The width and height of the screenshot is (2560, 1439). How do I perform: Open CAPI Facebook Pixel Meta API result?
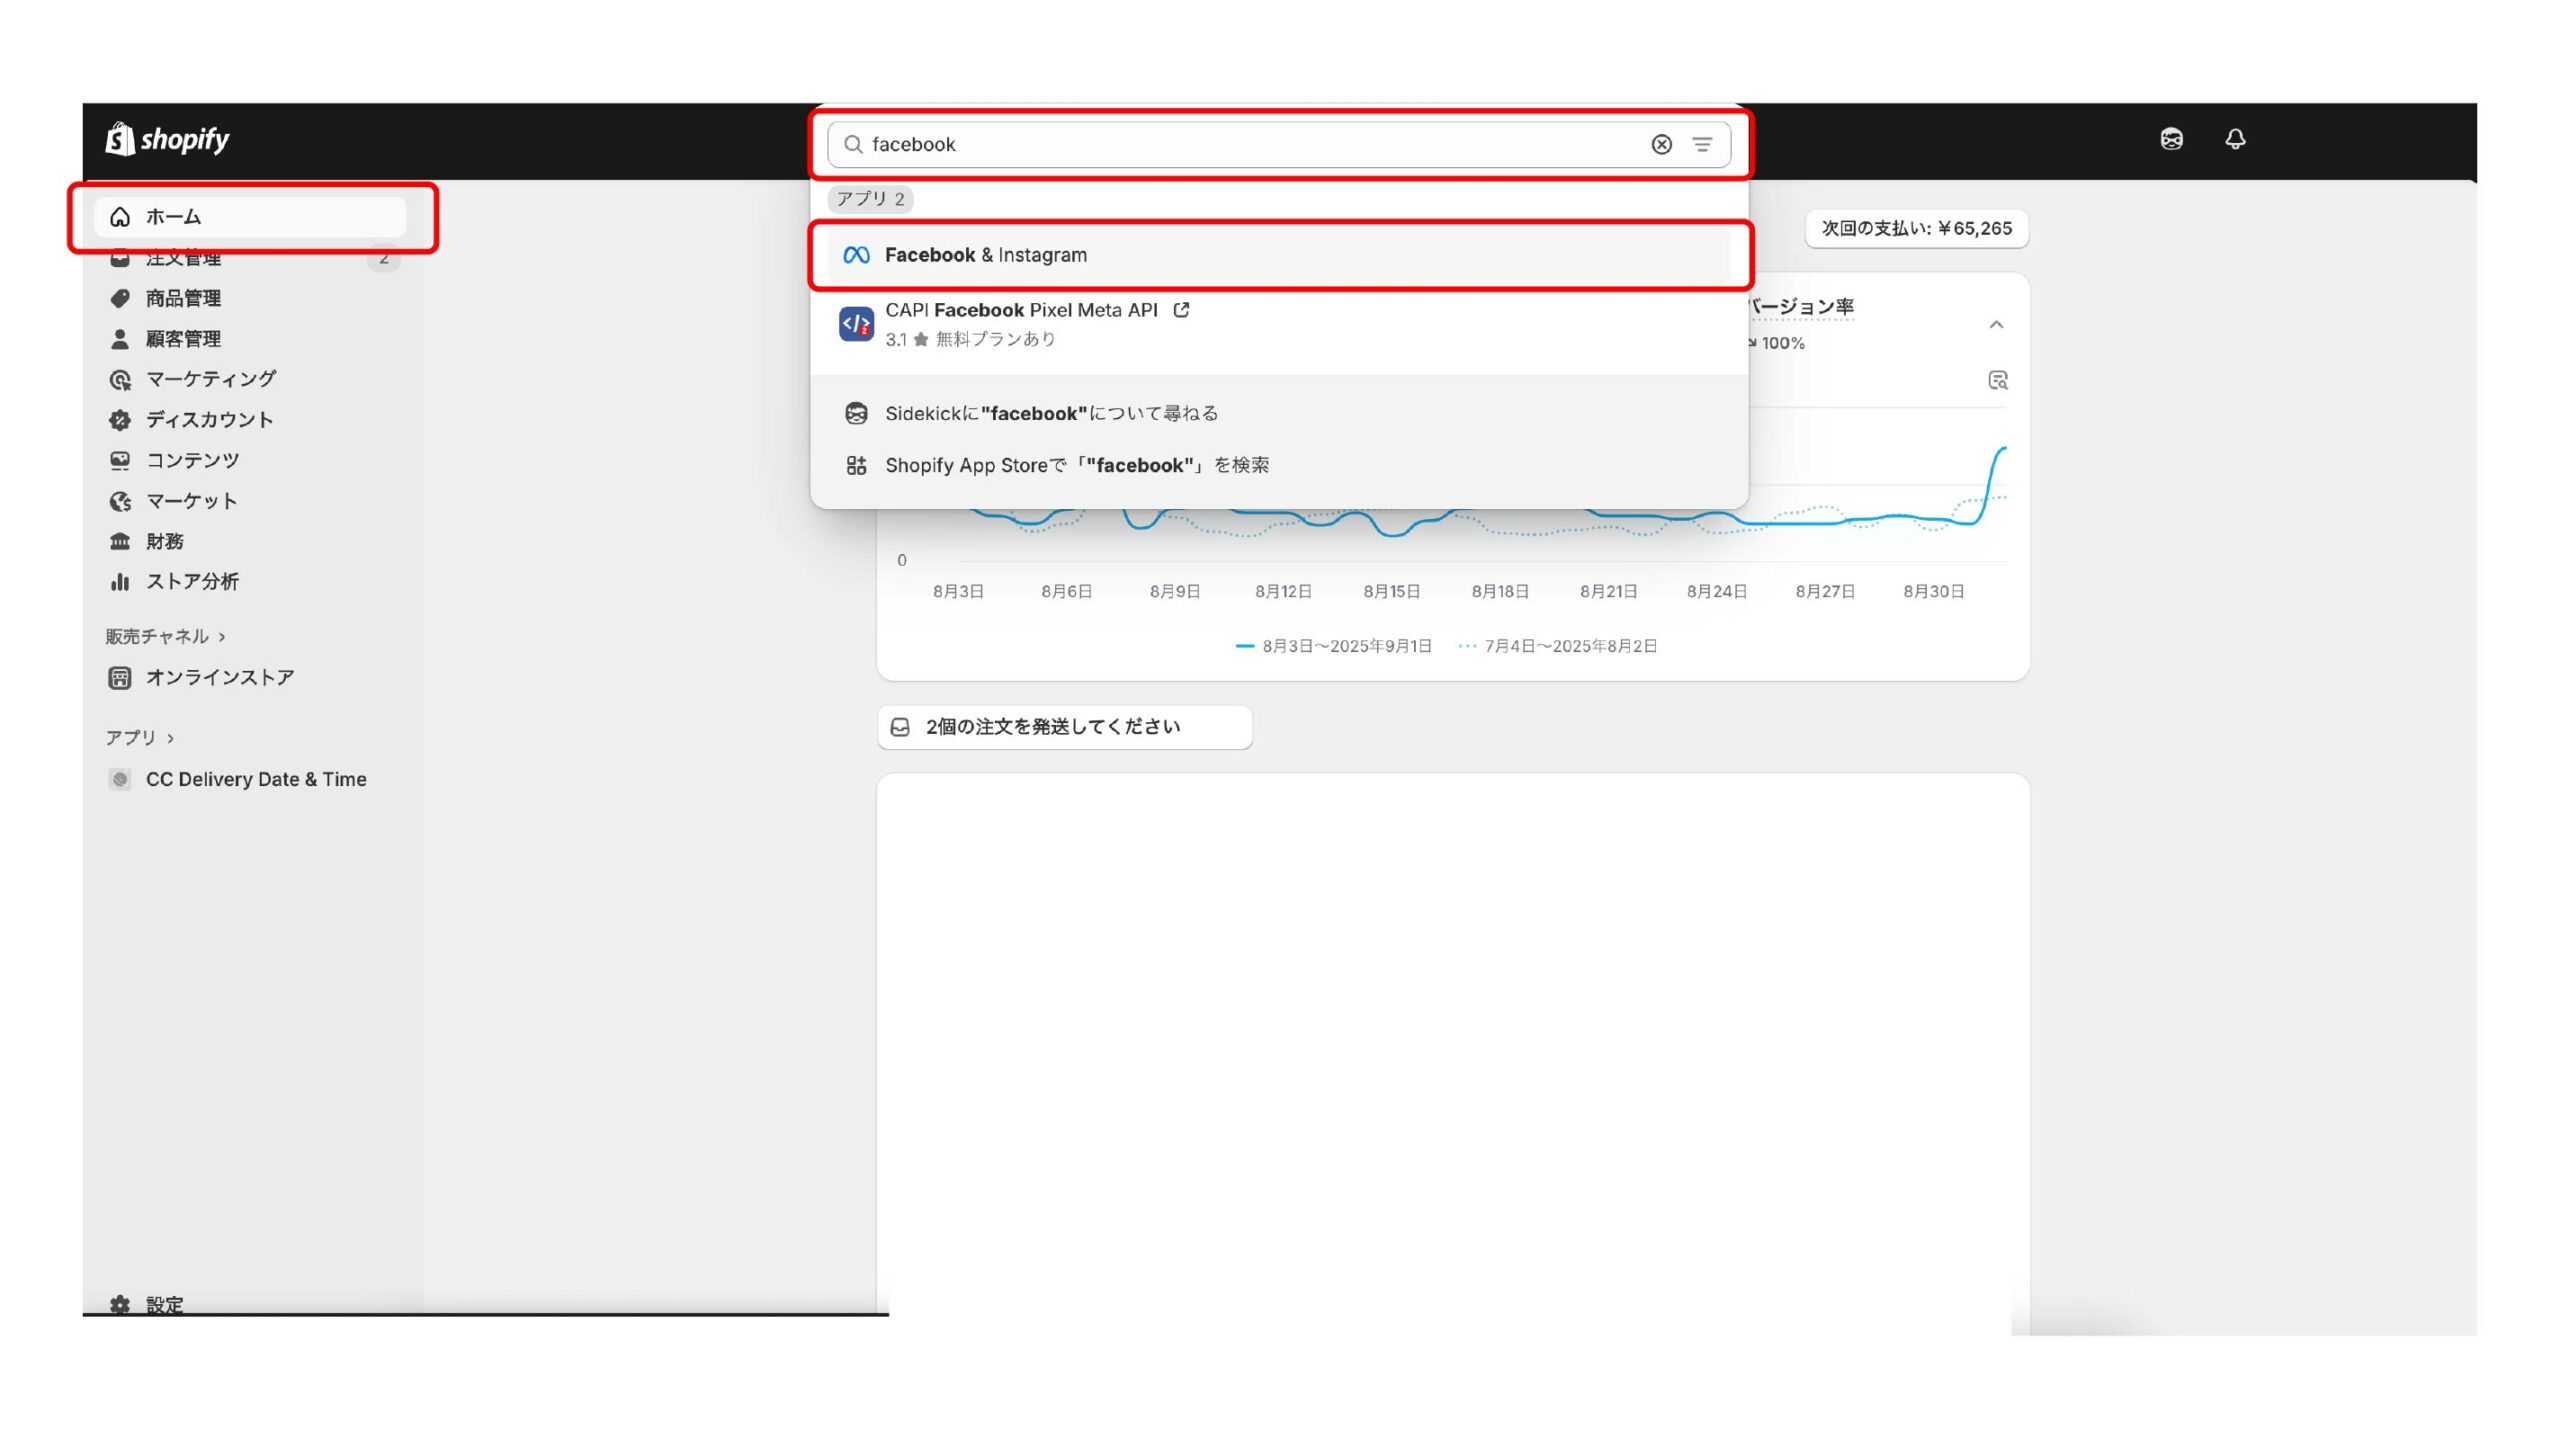(x=1279, y=324)
